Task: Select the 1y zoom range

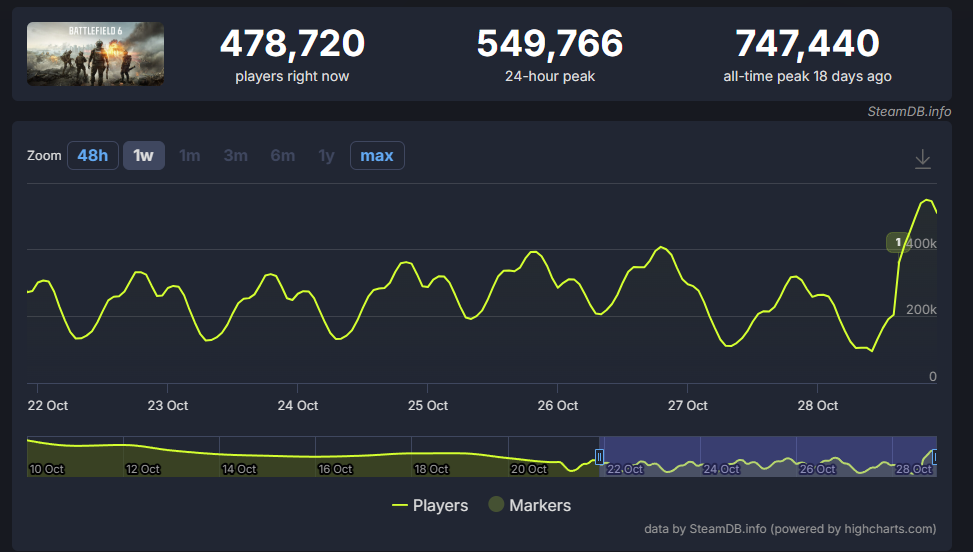Action: pyautogui.click(x=326, y=156)
